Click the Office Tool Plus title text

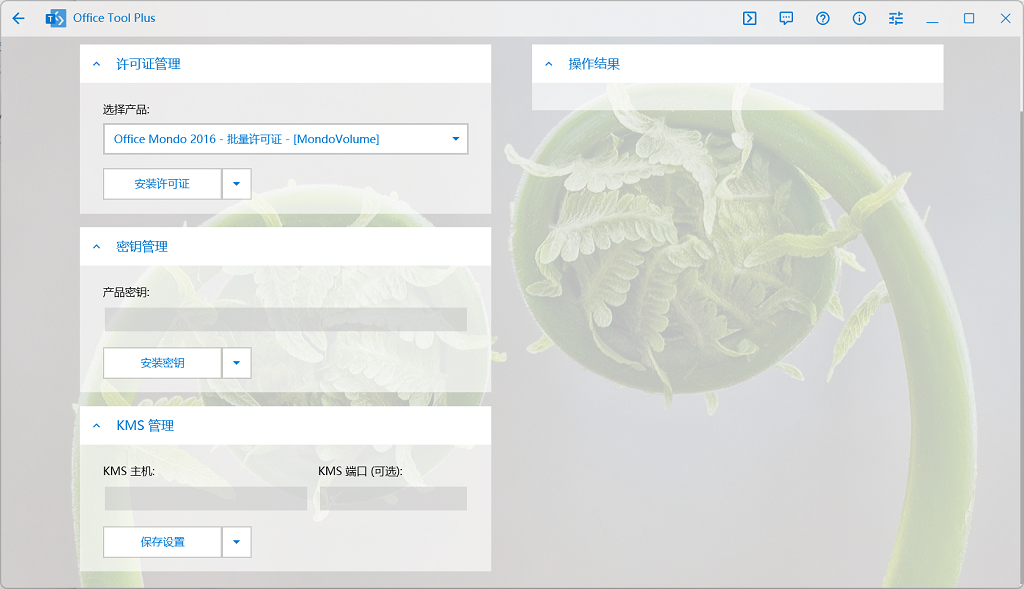point(114,18)
